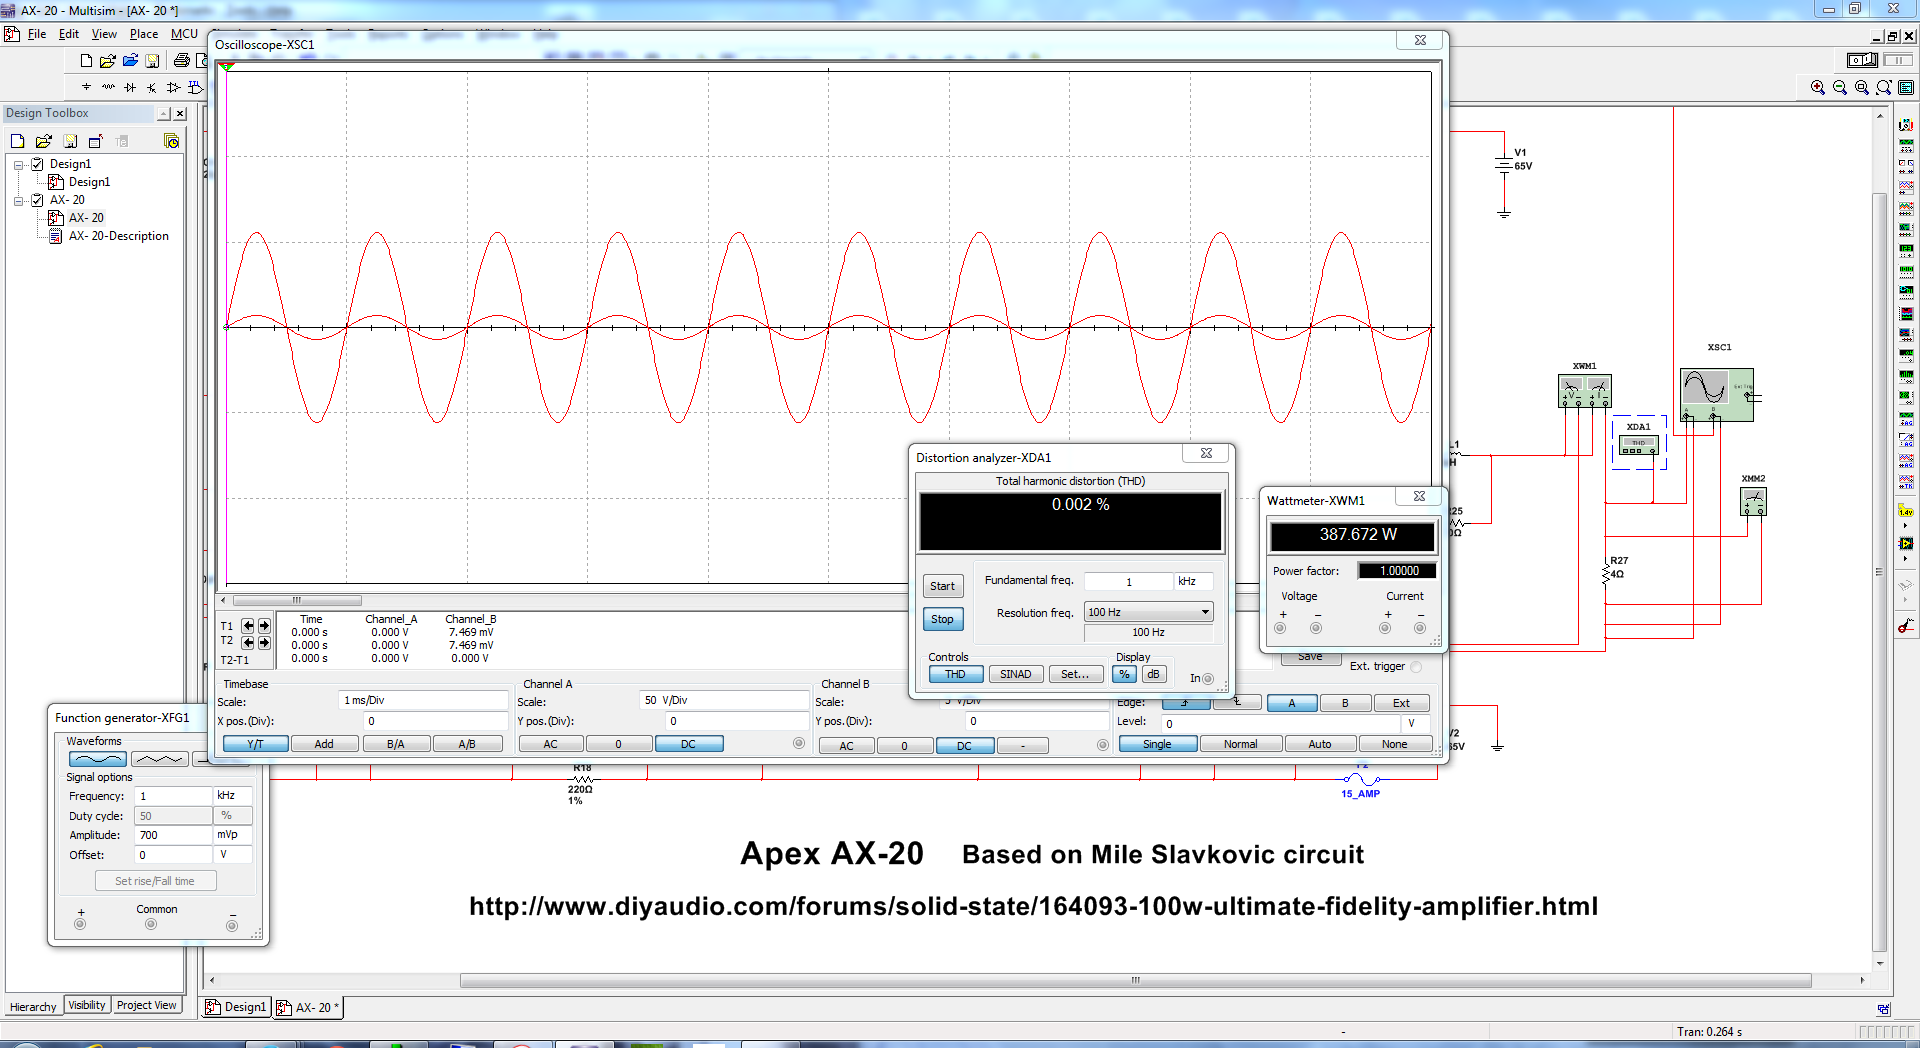Click SINAD button in distortion analyzer
Screen dimensions: 1920x1048
pos(1015,674)
